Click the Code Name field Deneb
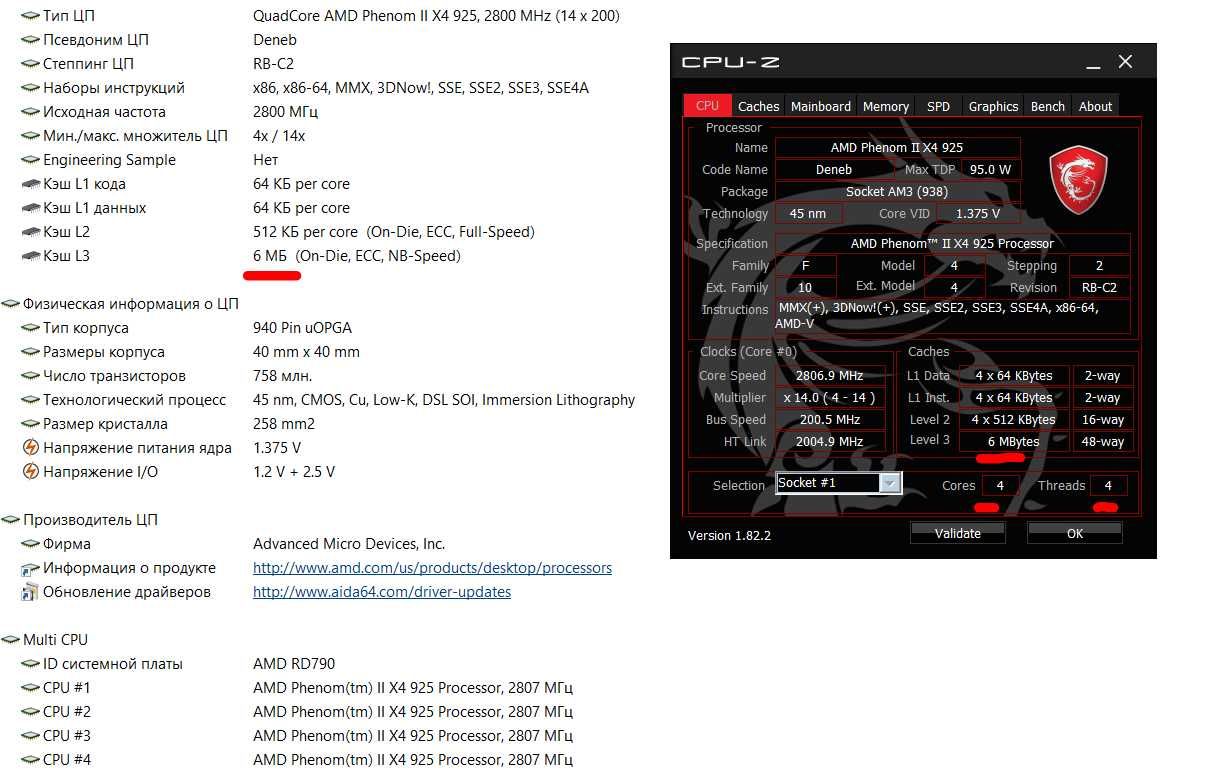Image resolution: width=1229 pixels, height=776 pixels. click(834, 169)
